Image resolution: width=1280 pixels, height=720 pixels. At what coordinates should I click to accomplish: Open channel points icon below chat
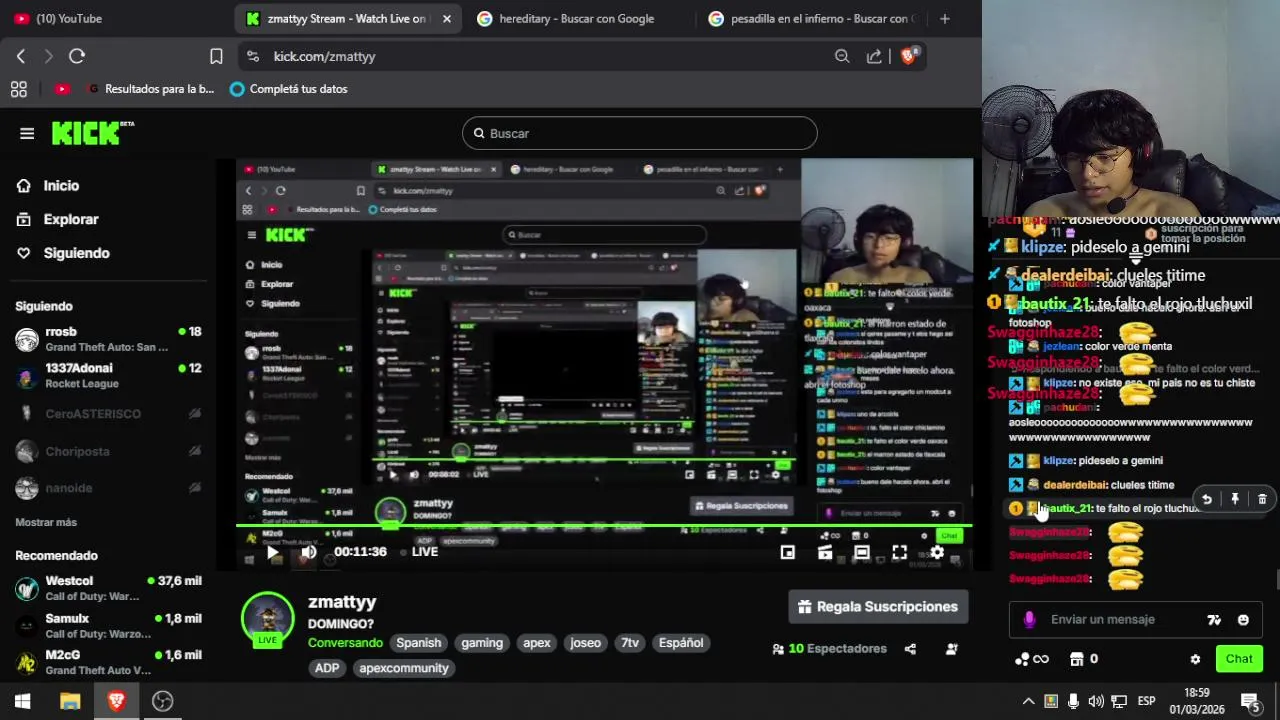[1031, 659]
